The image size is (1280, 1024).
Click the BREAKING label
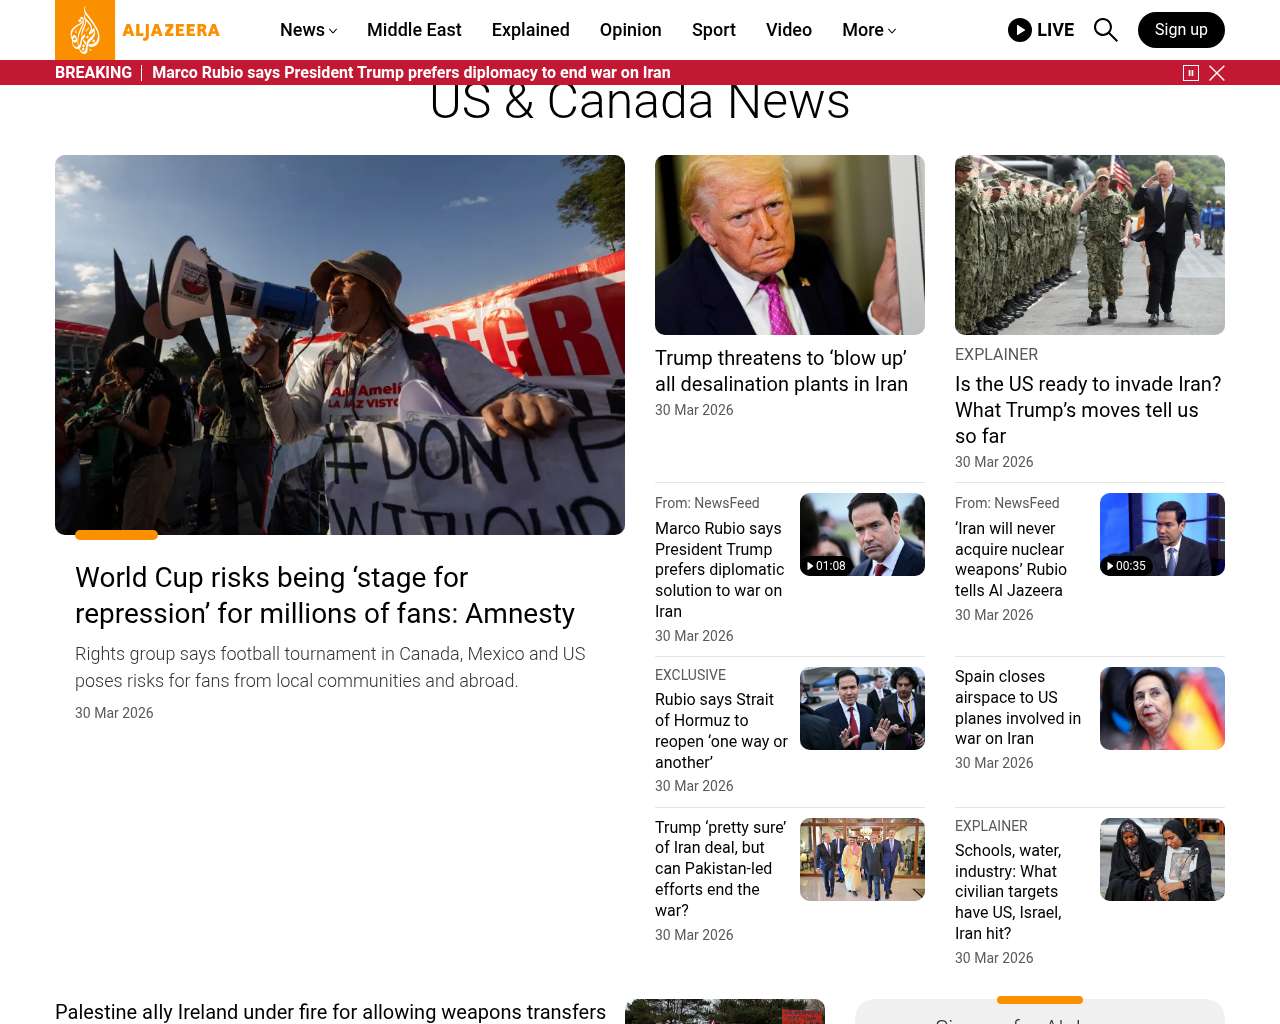point(93,73)
